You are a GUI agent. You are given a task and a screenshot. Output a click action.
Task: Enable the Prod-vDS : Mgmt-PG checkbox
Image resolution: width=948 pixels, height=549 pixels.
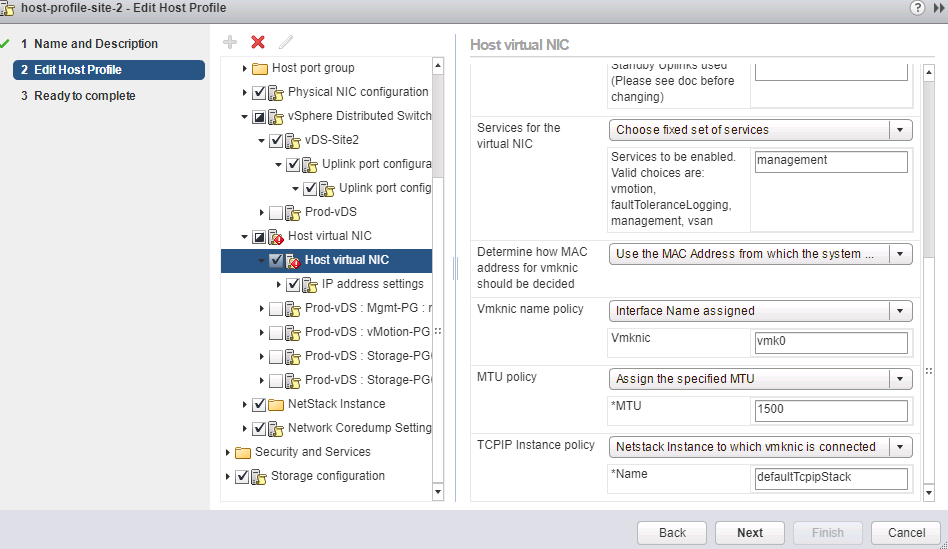[x=276, y=308]
